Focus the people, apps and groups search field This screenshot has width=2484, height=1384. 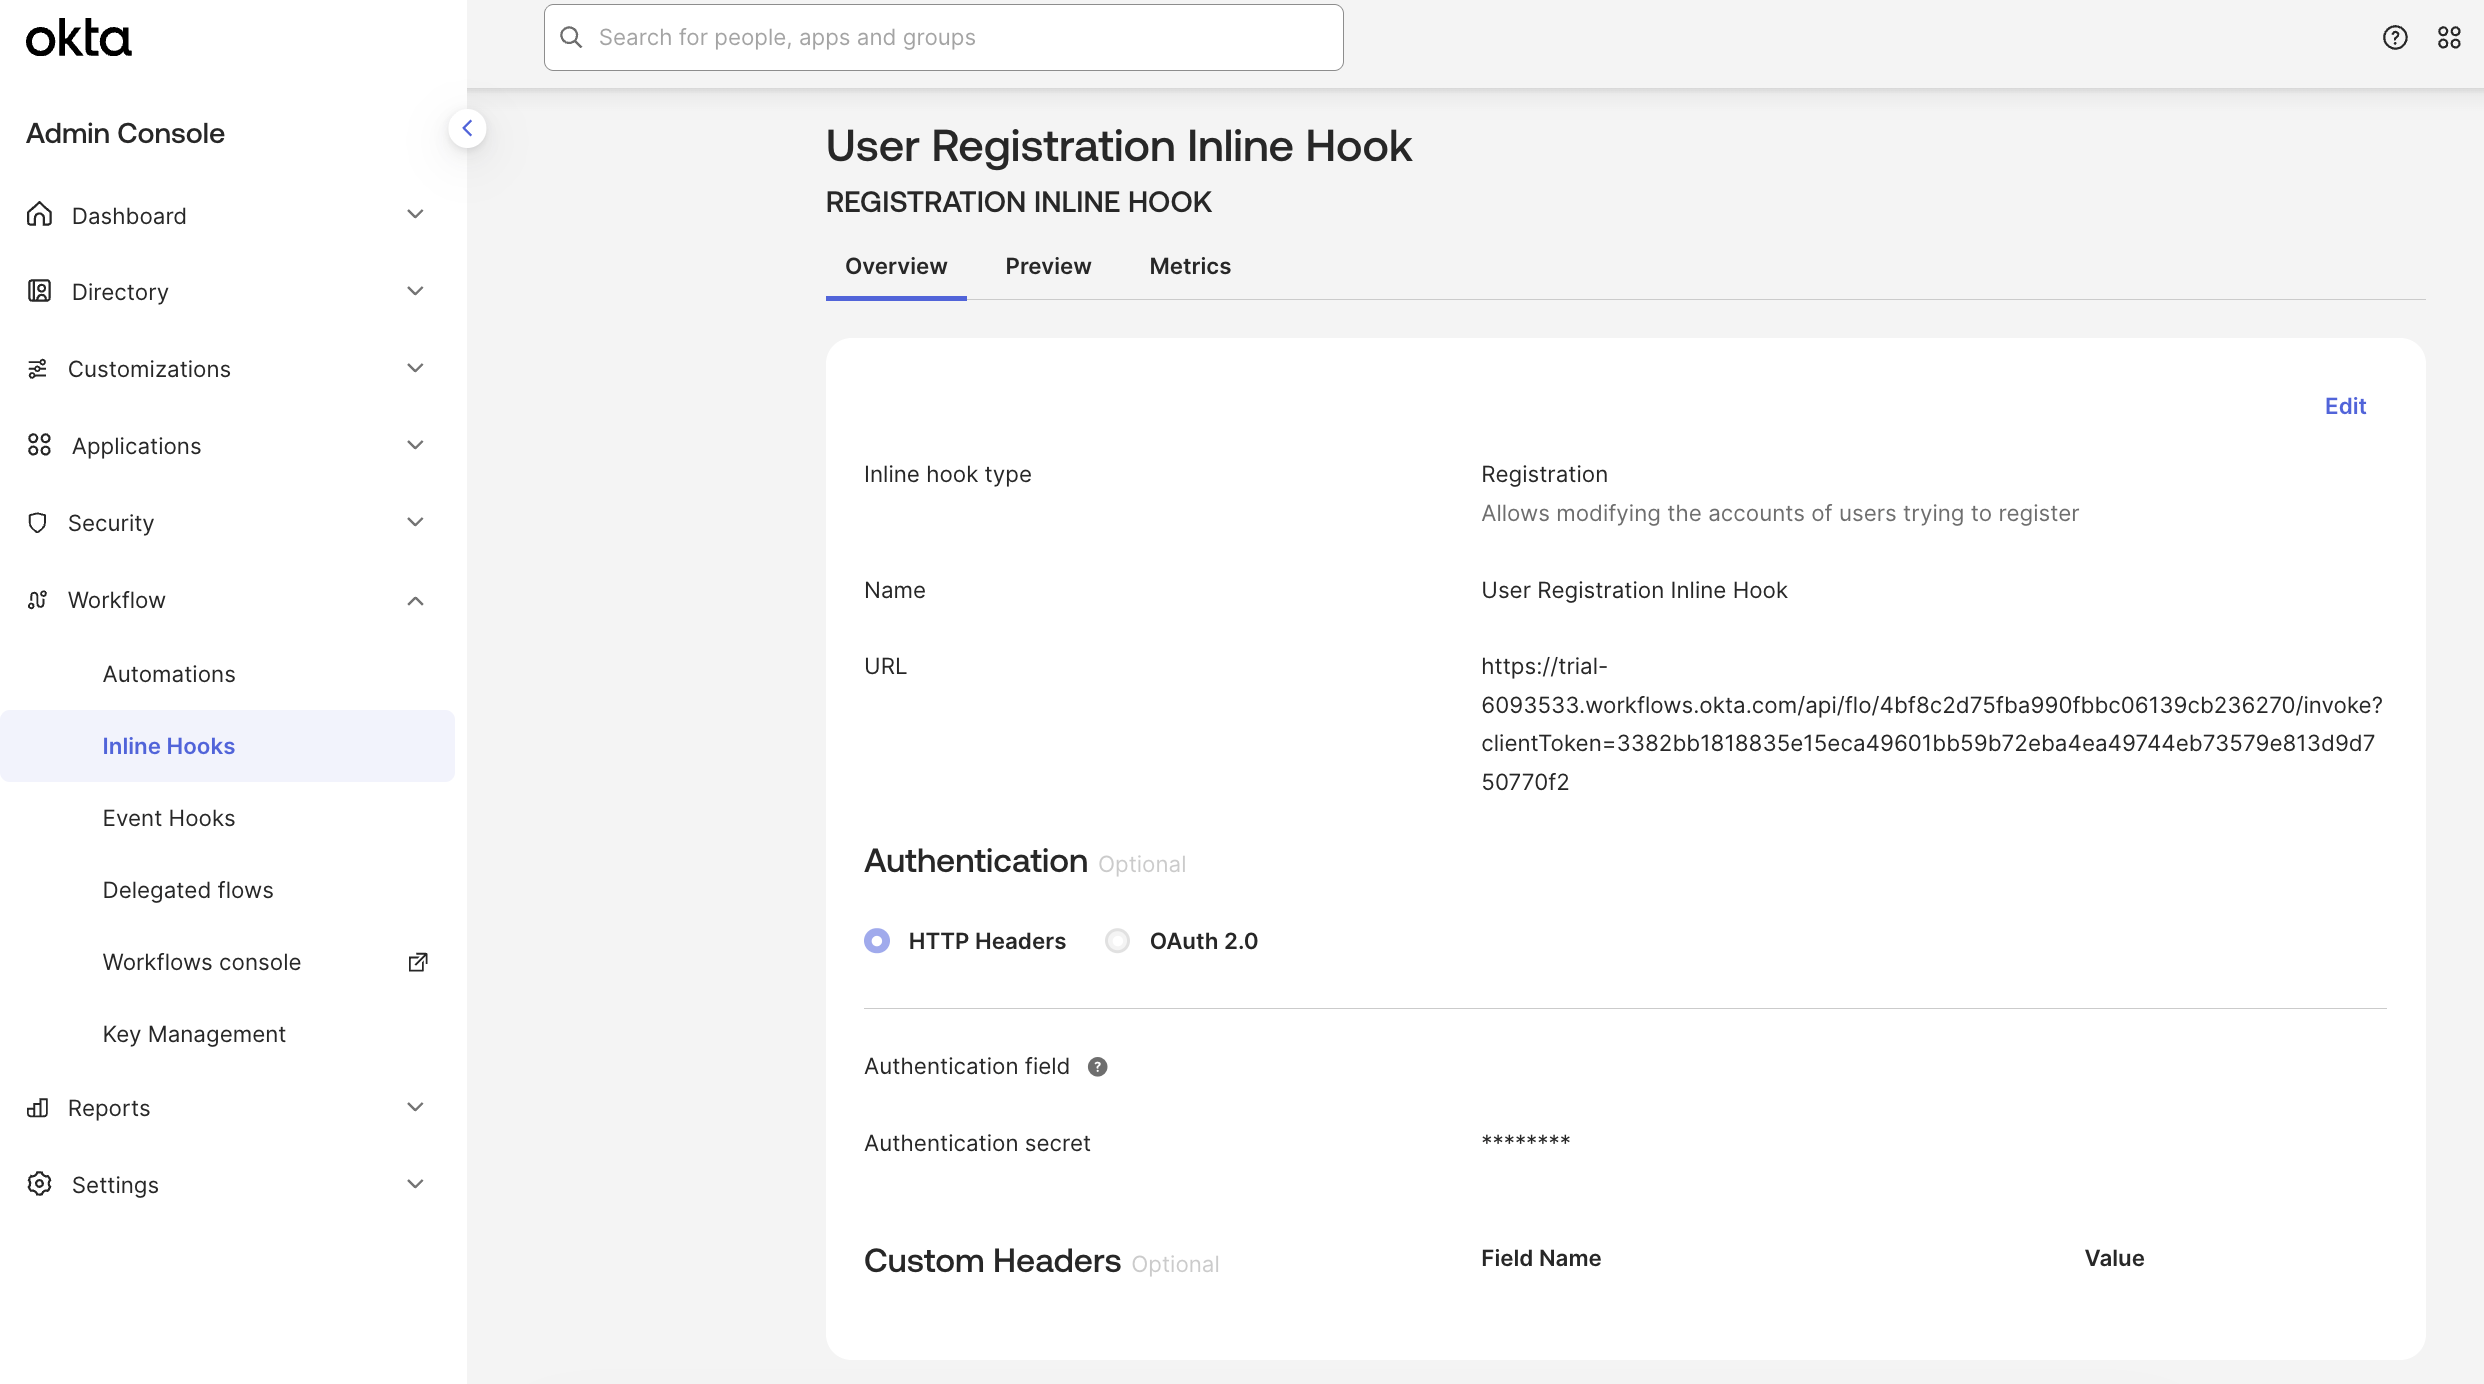(943, 37)
